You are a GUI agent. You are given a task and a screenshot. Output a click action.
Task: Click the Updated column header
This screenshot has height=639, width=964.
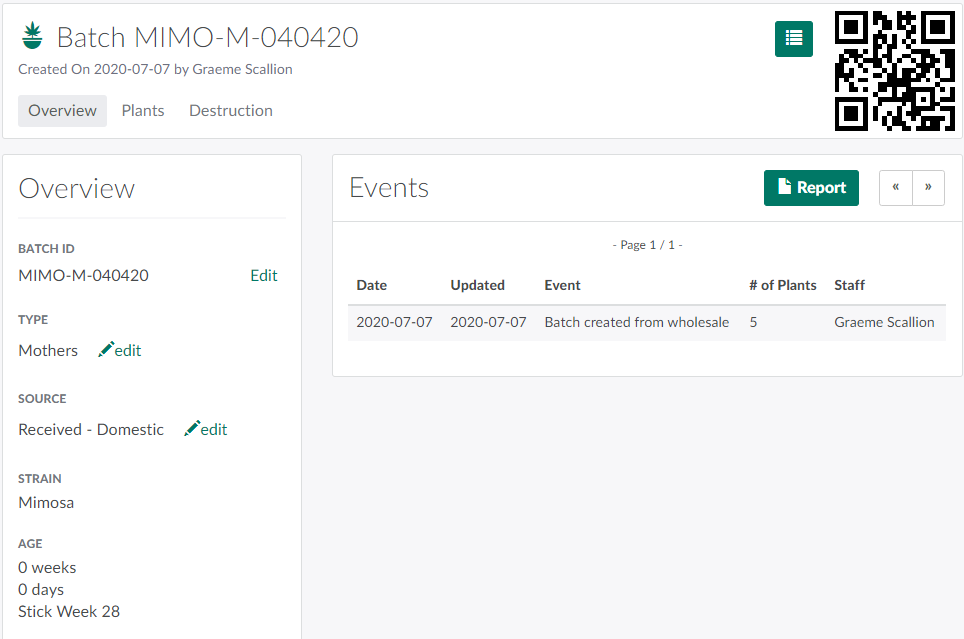[x=477, y=285]
